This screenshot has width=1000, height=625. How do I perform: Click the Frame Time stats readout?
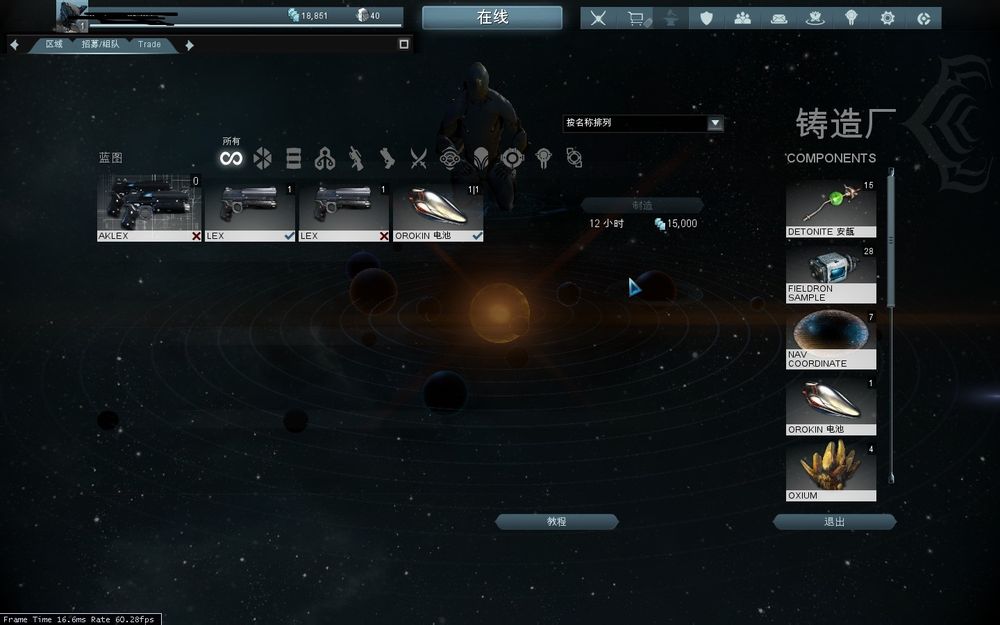[x=79, y=619]
